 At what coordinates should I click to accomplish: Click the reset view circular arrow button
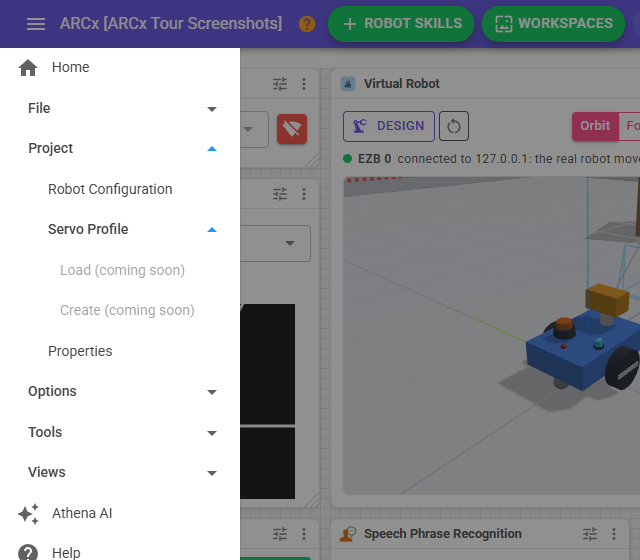point(453,126)
